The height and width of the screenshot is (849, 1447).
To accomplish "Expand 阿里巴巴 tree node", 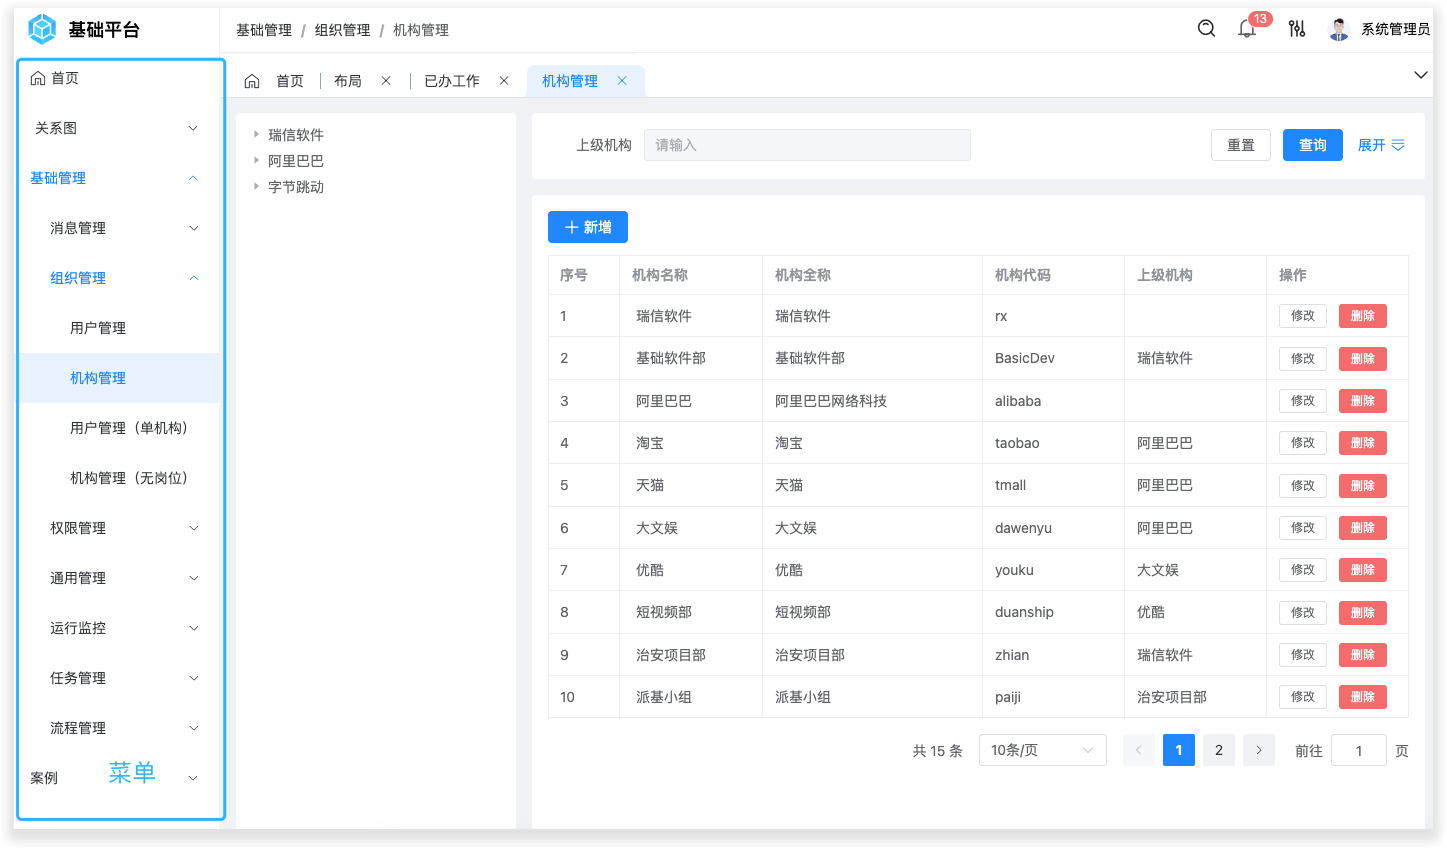I will pos(256,160).
